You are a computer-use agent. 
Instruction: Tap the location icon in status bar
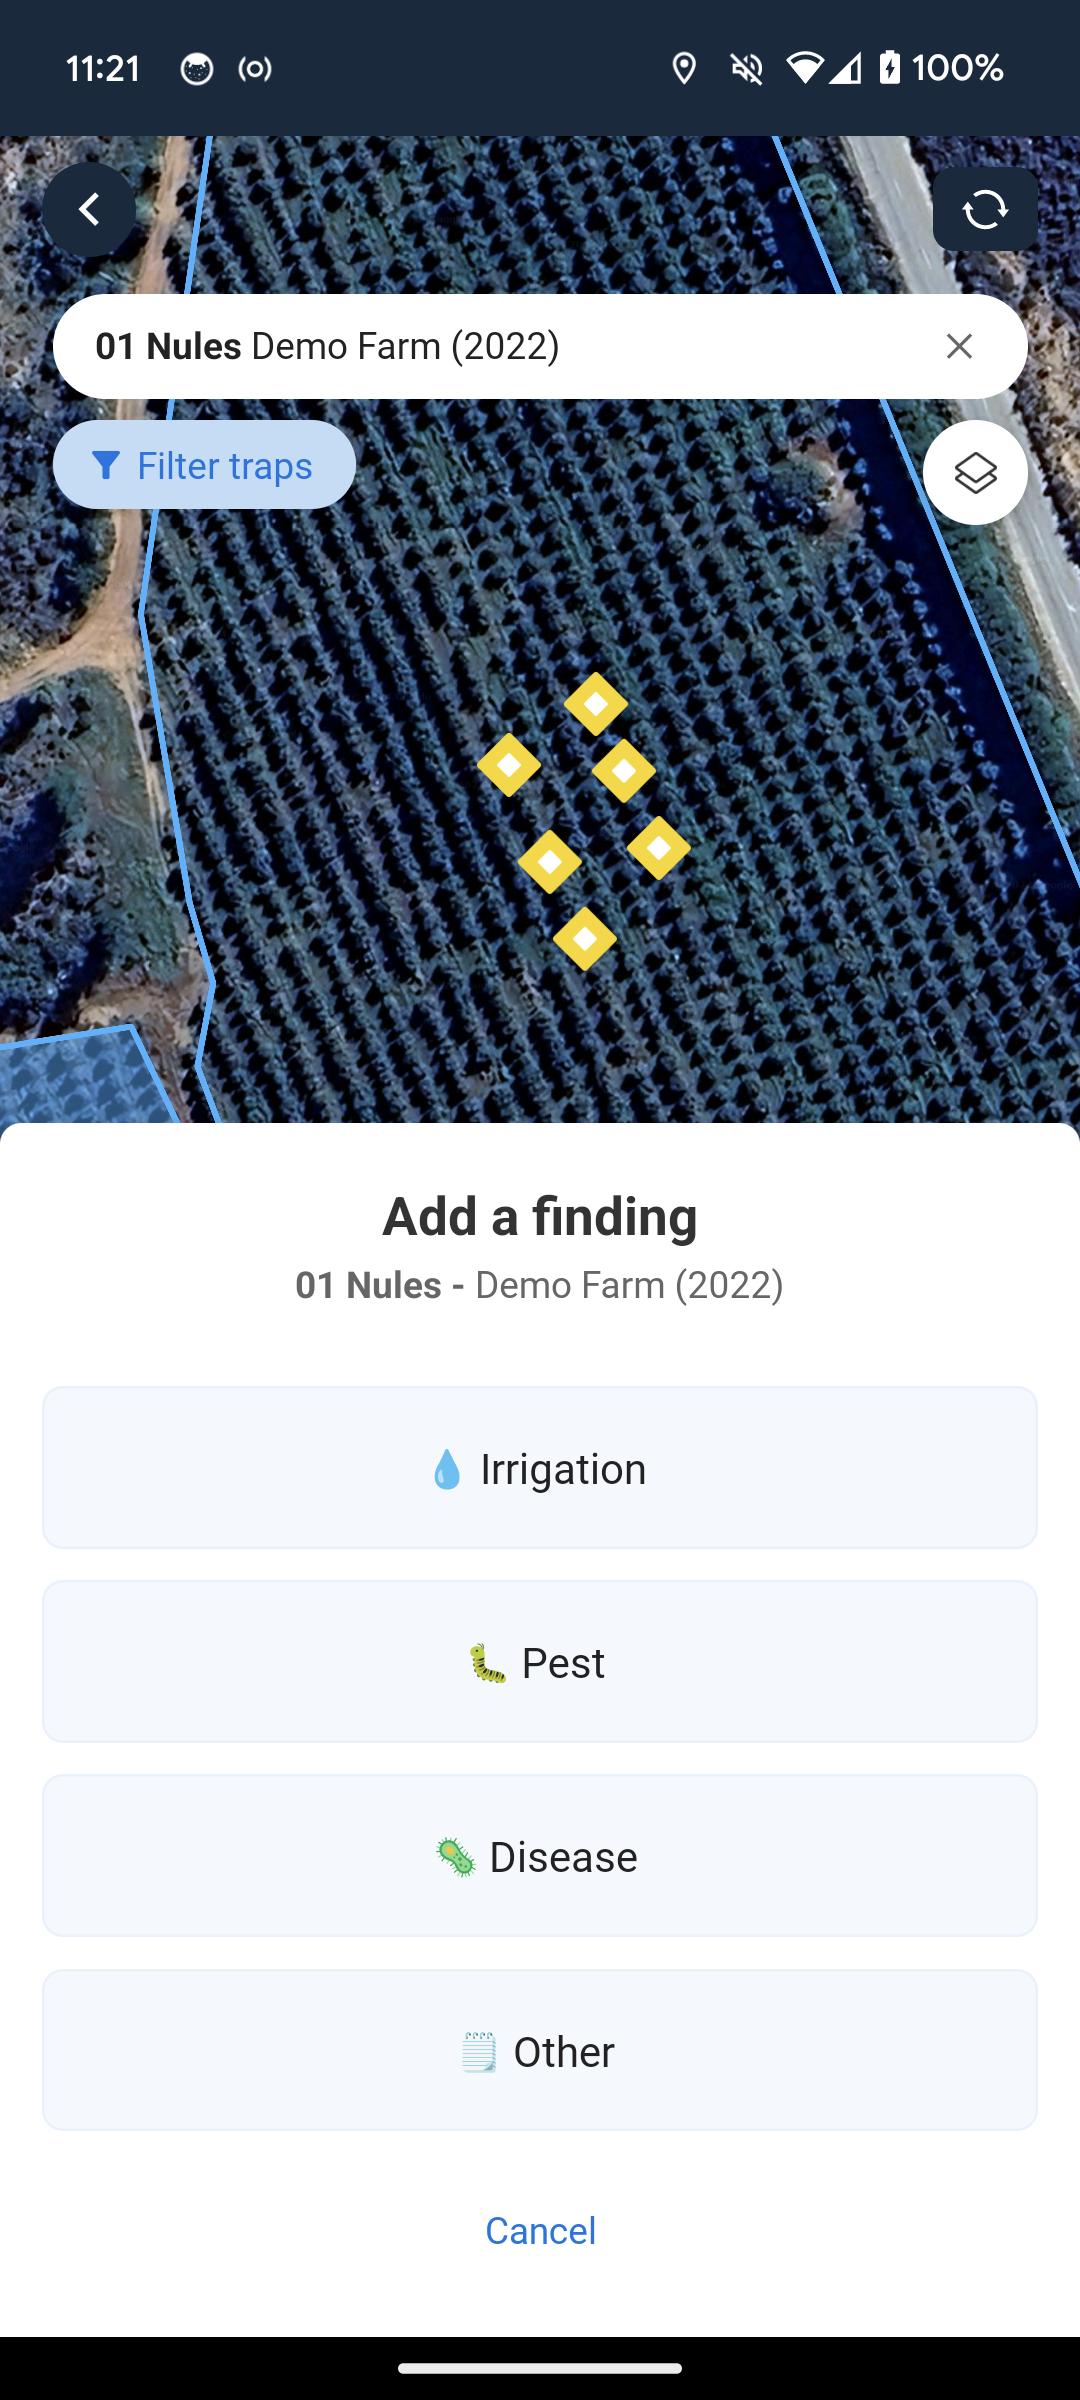tap(684, 68)
